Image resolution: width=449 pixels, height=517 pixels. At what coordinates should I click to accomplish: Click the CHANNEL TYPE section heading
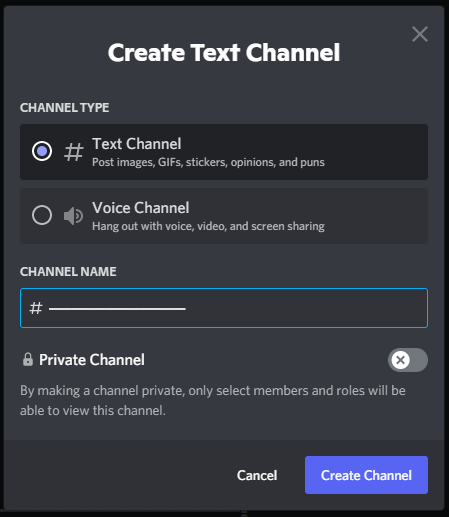[64, 108]
